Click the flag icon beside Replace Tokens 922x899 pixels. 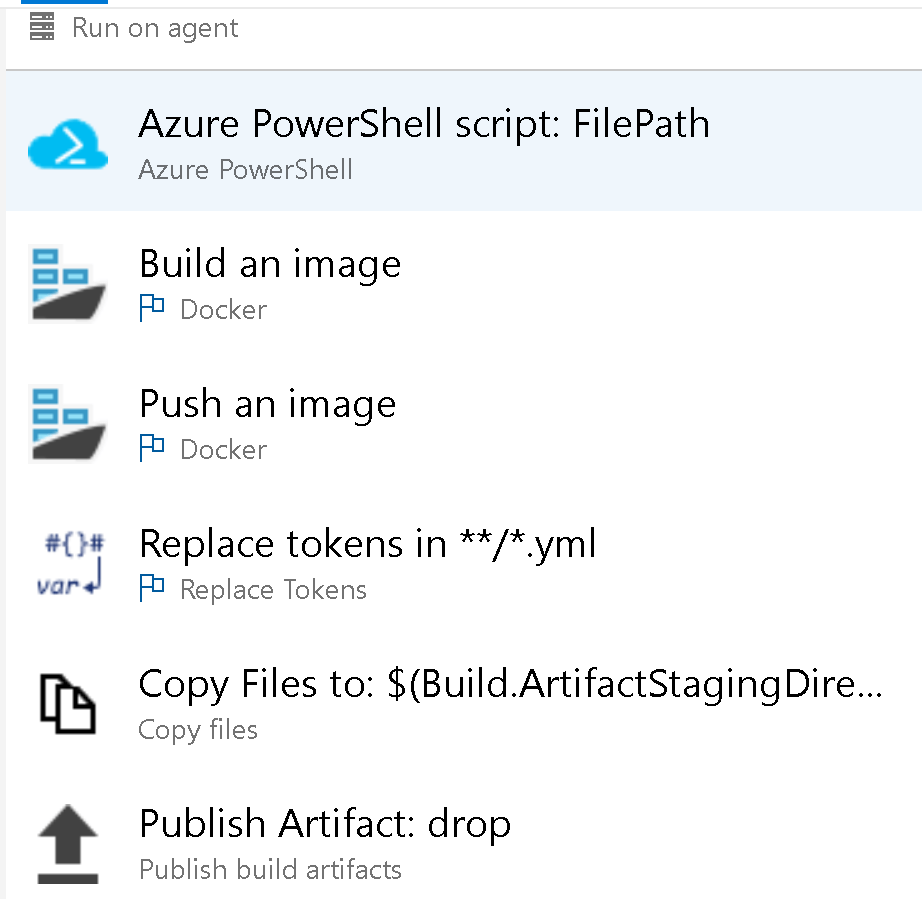(x=152, y=589)
